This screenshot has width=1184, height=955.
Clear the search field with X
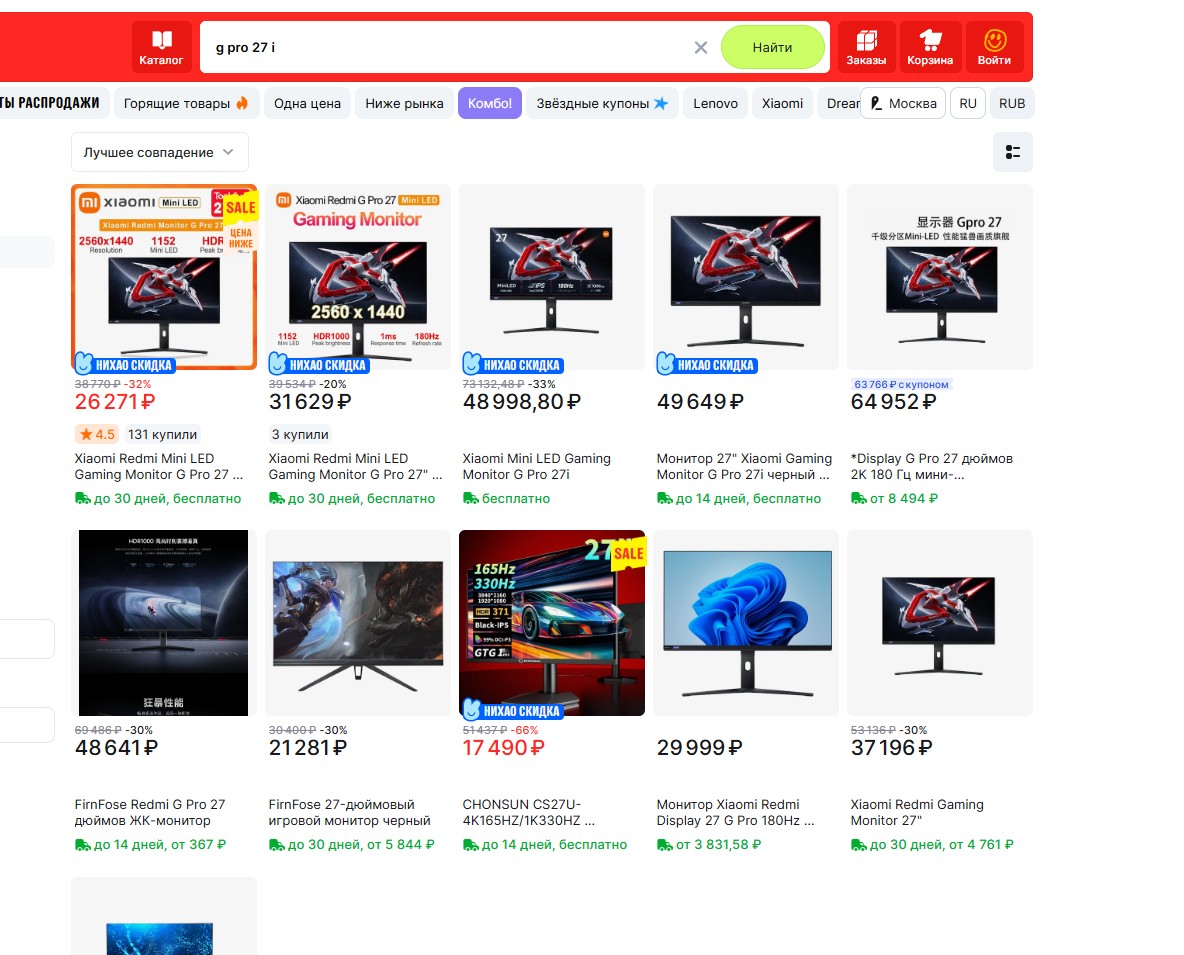(x=701, y=48)
